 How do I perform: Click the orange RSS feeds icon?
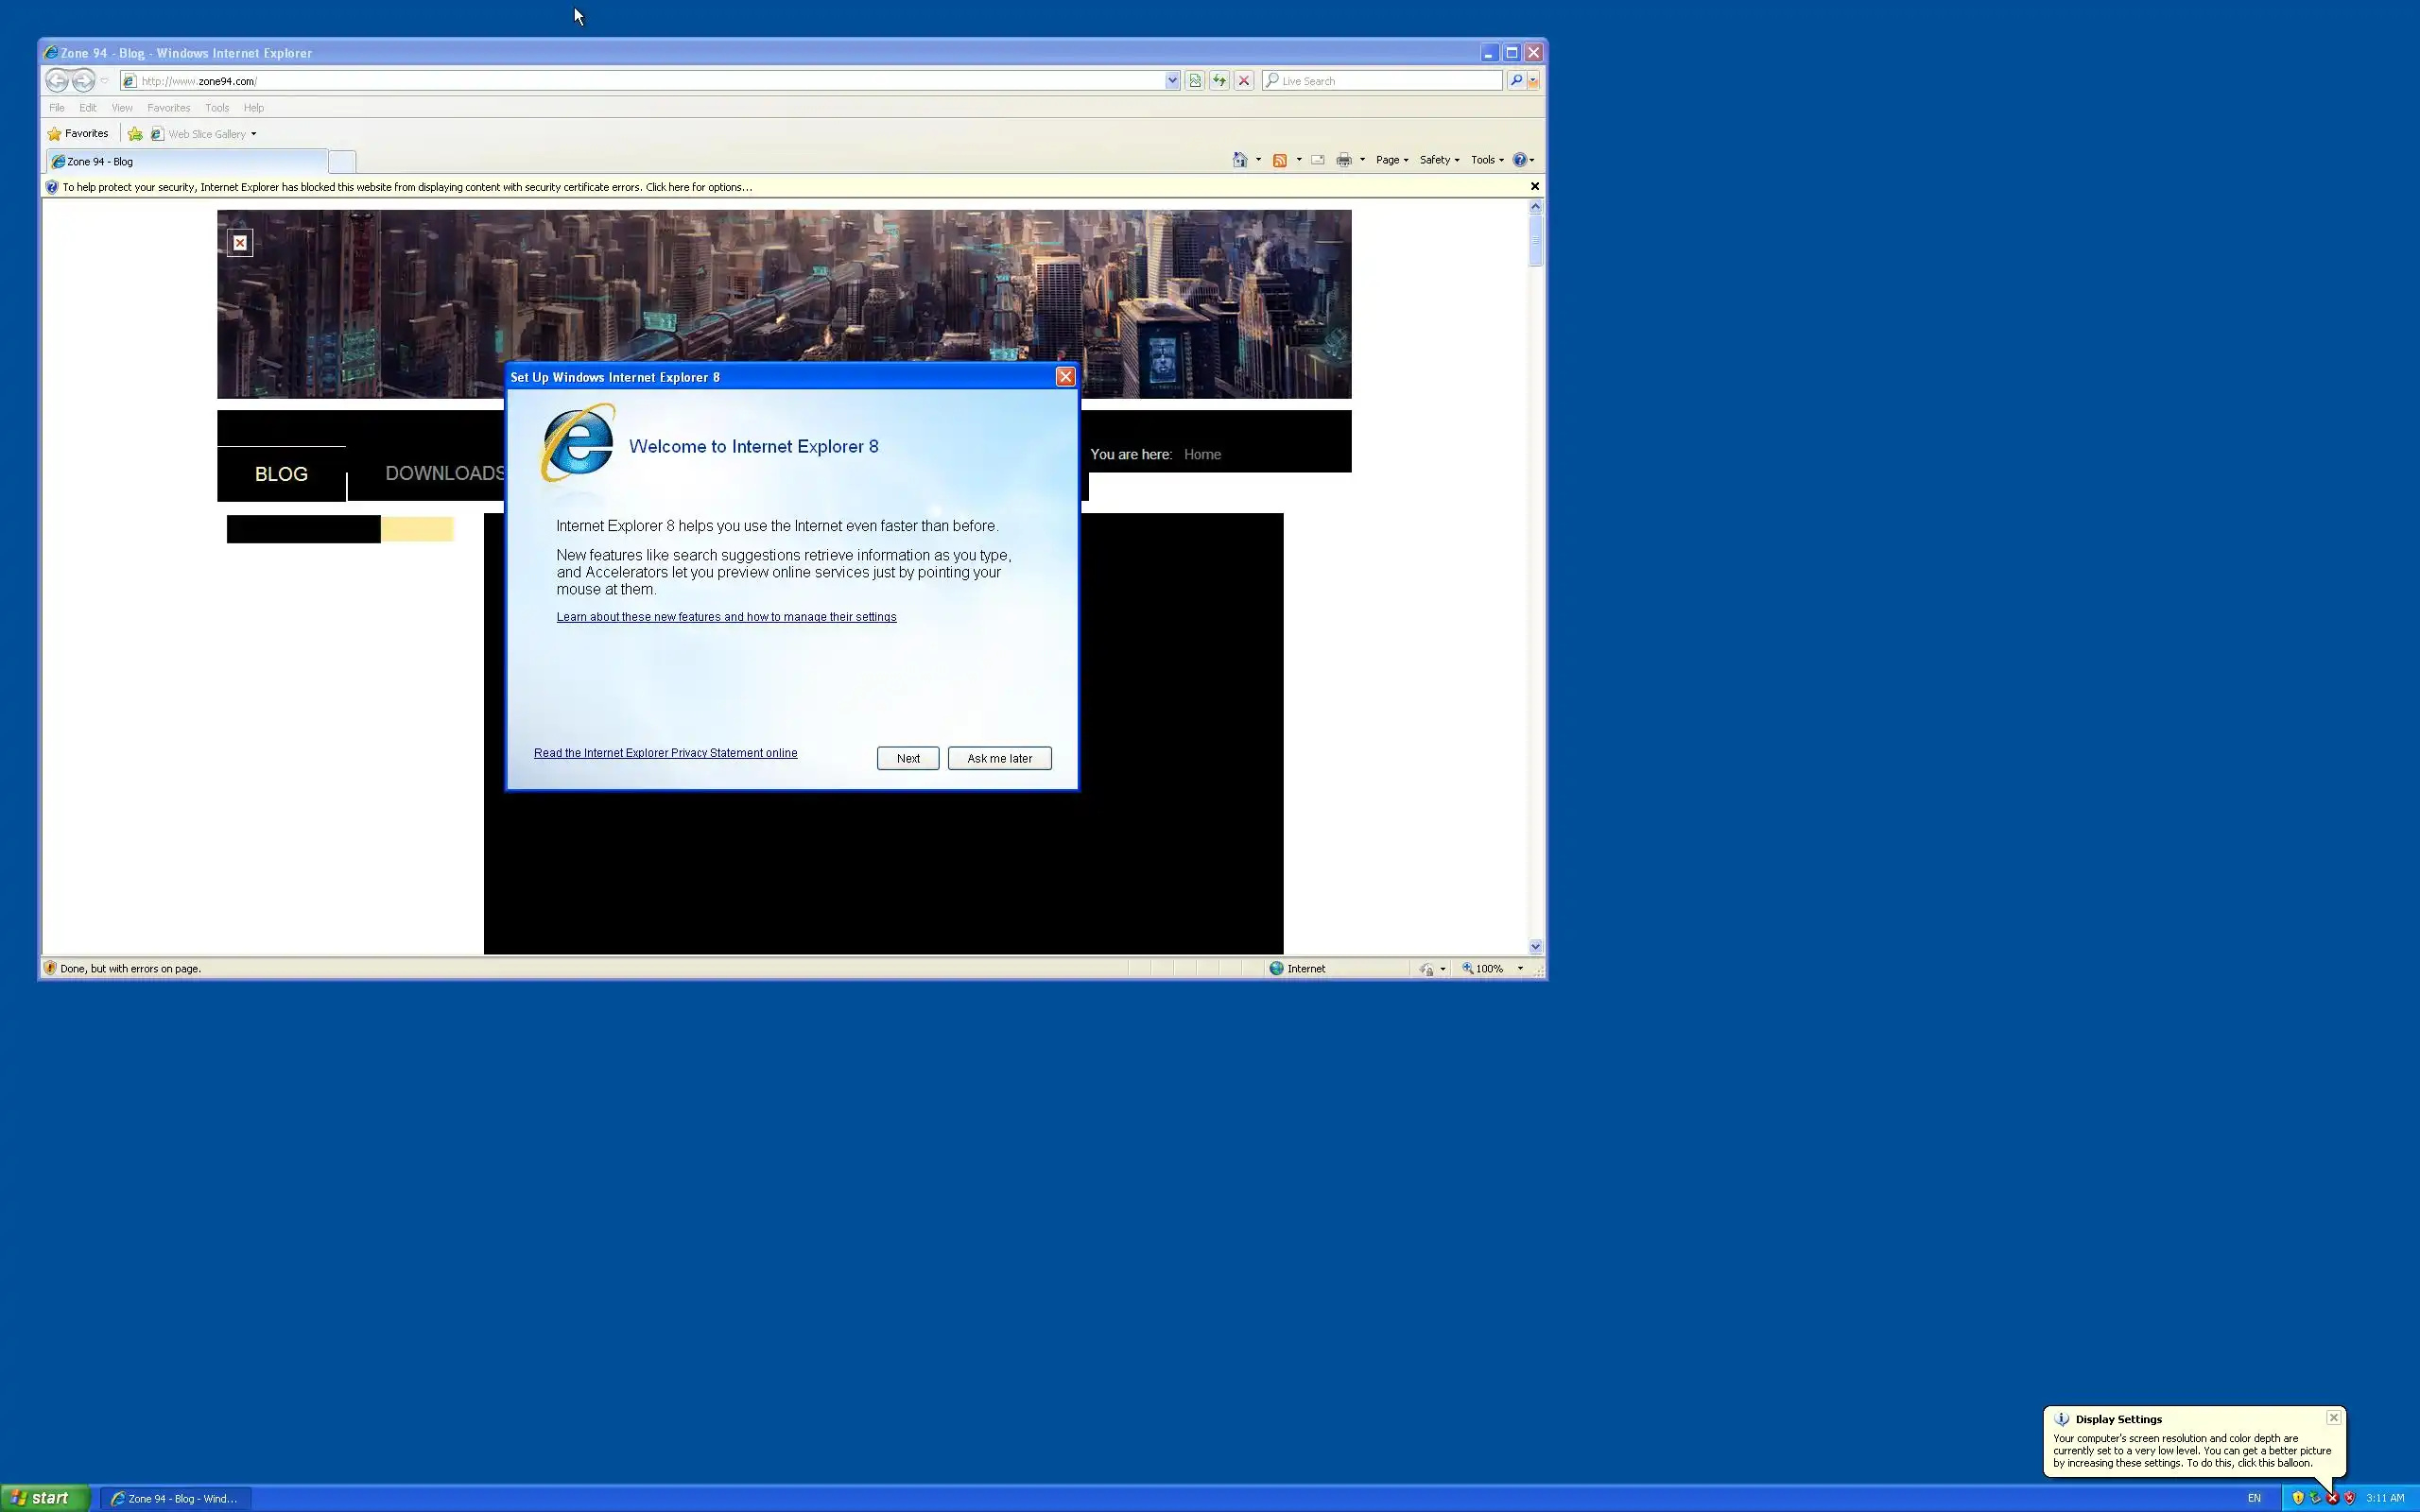point(1279,160)
